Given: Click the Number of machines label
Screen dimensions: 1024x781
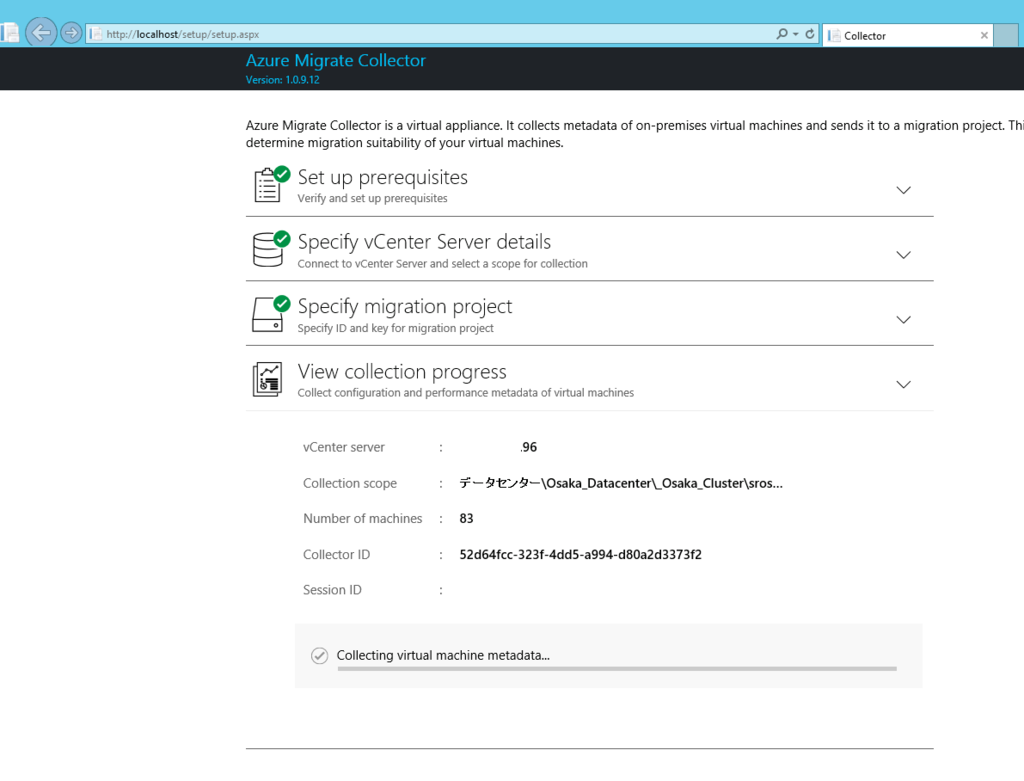Looking at the screenshot, I should point(362,518).
